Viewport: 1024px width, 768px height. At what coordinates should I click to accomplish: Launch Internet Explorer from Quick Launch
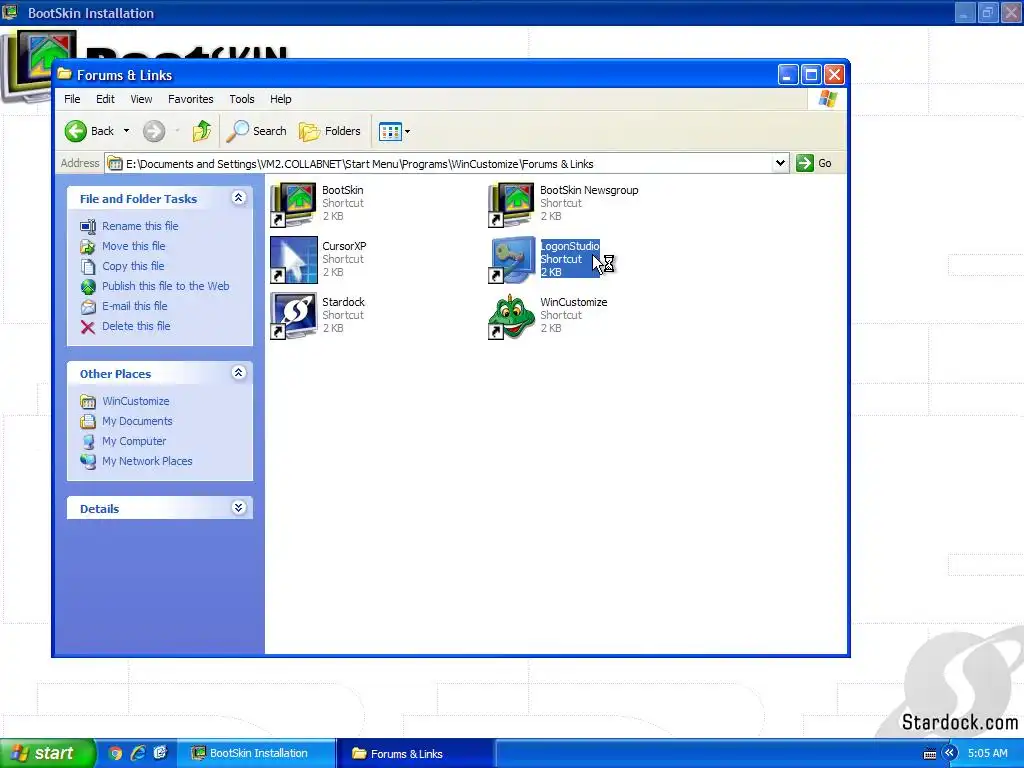point(137,753)
